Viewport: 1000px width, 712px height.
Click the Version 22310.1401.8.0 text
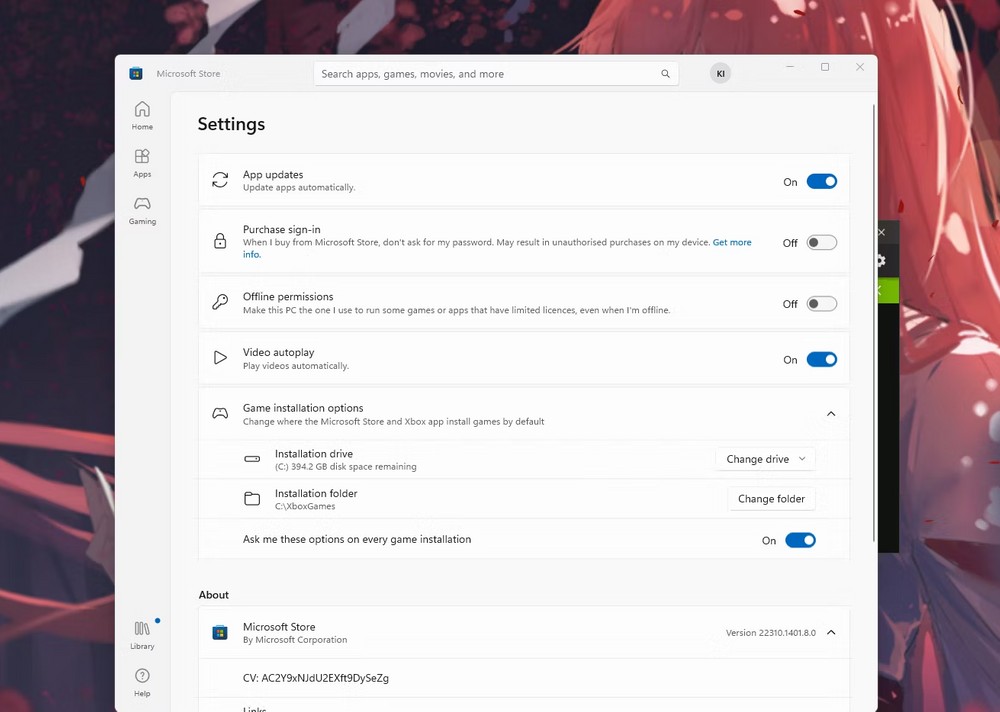[x=770, y=633]
